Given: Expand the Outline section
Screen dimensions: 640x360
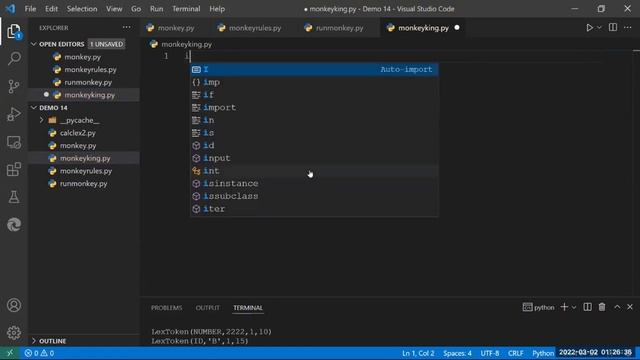Looking at the screenshot, I should (x=34, y=341).
